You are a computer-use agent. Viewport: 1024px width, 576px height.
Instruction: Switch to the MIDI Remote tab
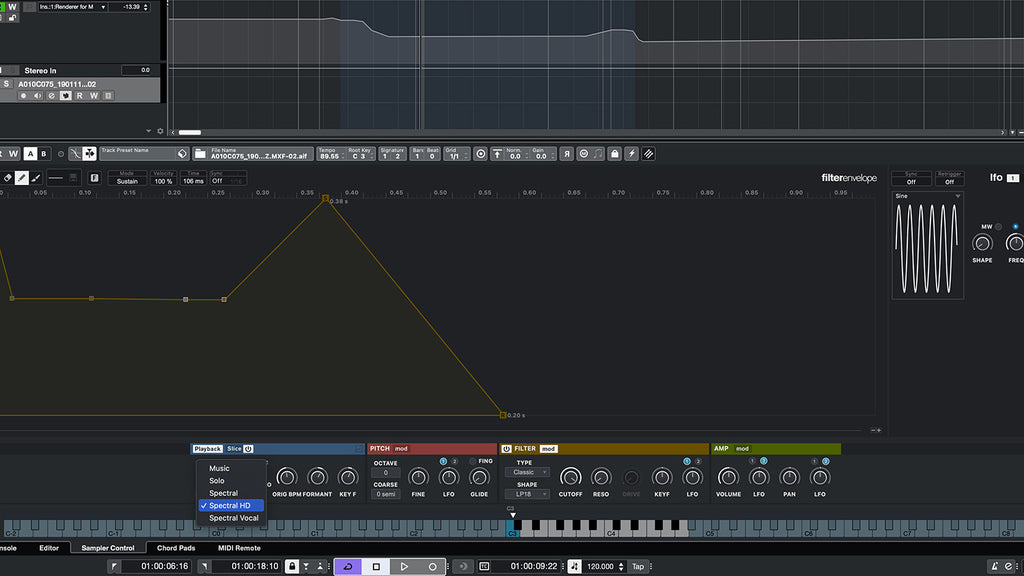tap(239, 548)
